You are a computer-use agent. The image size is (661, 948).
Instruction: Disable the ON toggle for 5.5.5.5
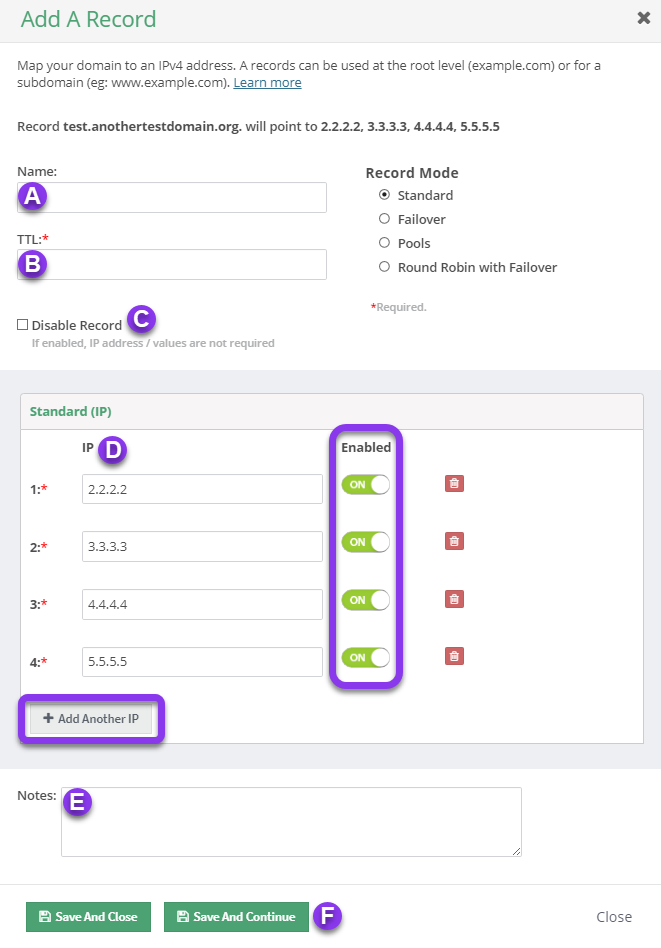click(x=365, y=657)
